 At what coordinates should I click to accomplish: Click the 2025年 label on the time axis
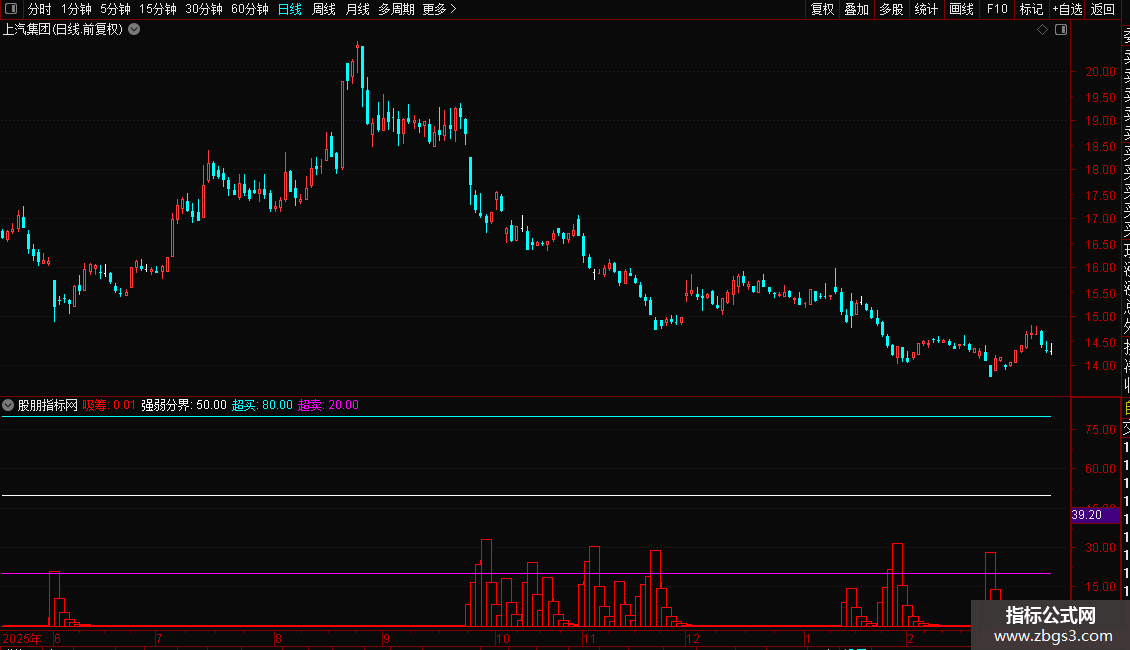pyautogui.click(x=22, y=638)
